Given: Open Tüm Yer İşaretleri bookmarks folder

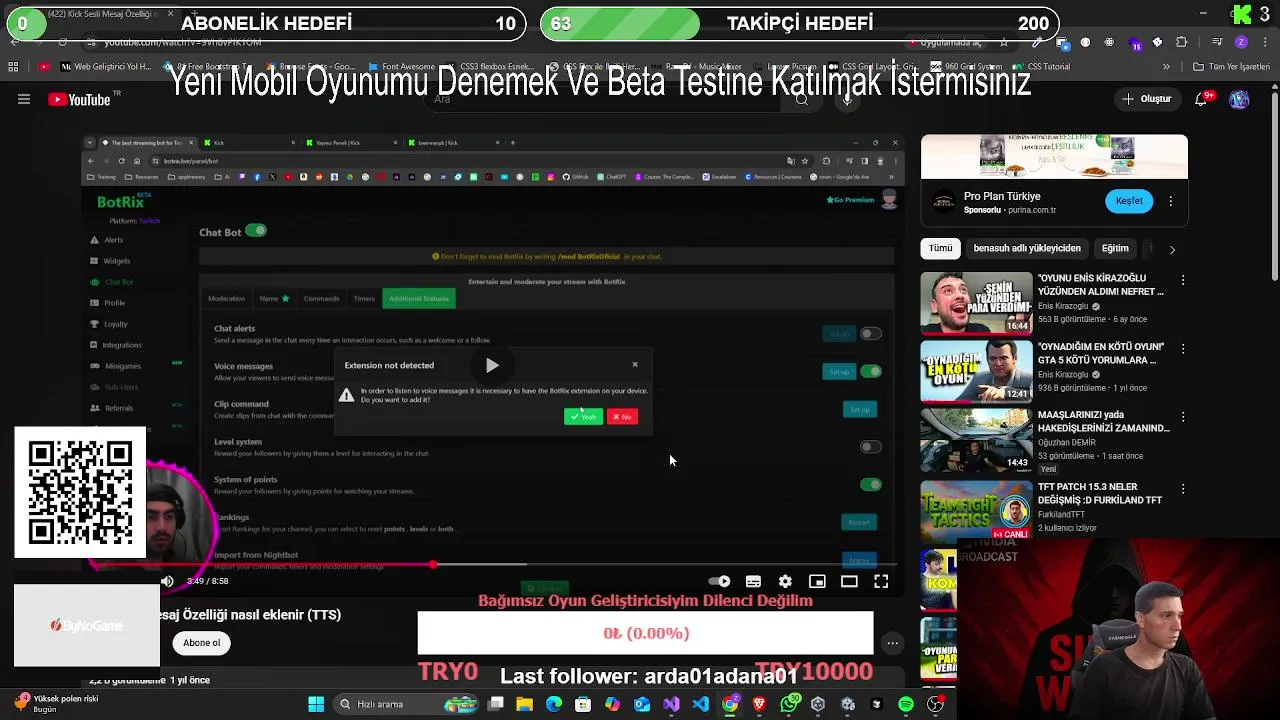Looking at the screenshot, I should click(x=1232, y=67).
